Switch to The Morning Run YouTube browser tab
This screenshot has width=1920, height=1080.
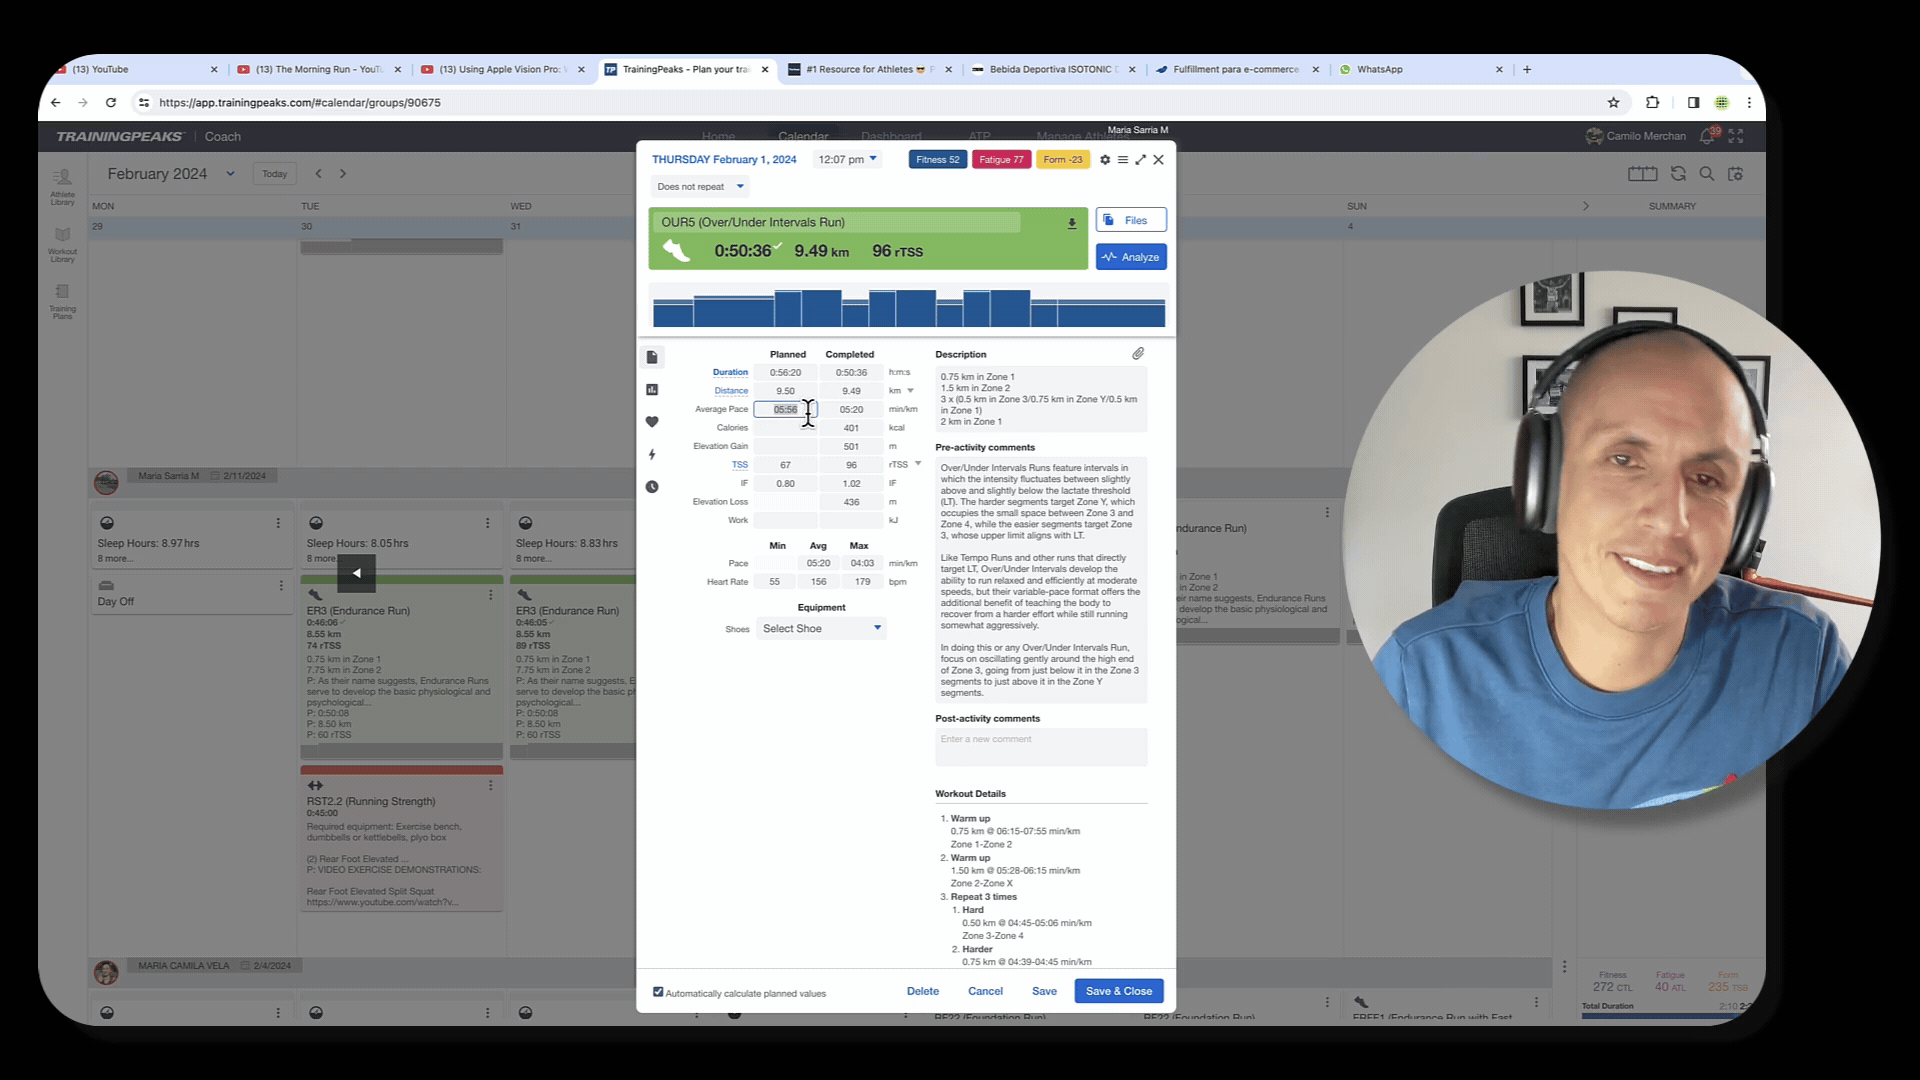[x=319, y=70]
